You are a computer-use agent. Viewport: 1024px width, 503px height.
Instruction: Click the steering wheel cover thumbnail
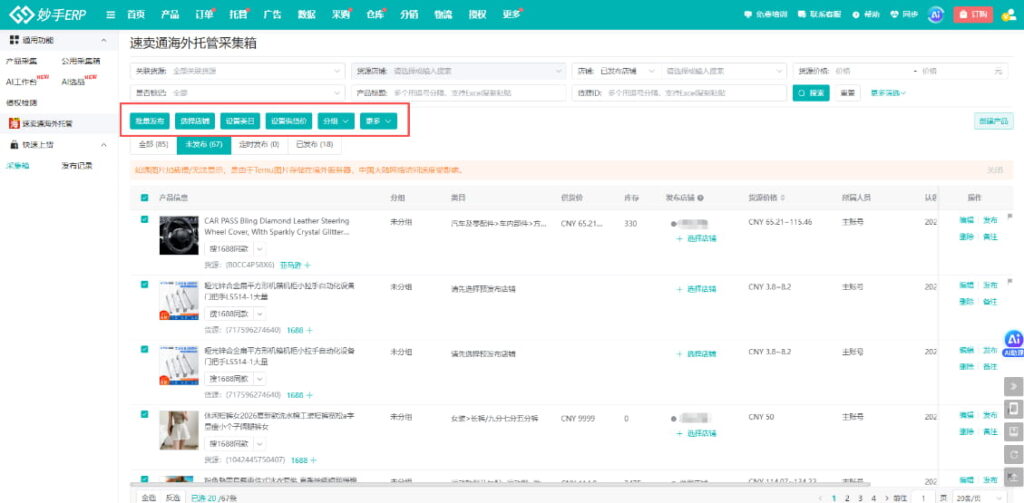(x=179, y=235)
